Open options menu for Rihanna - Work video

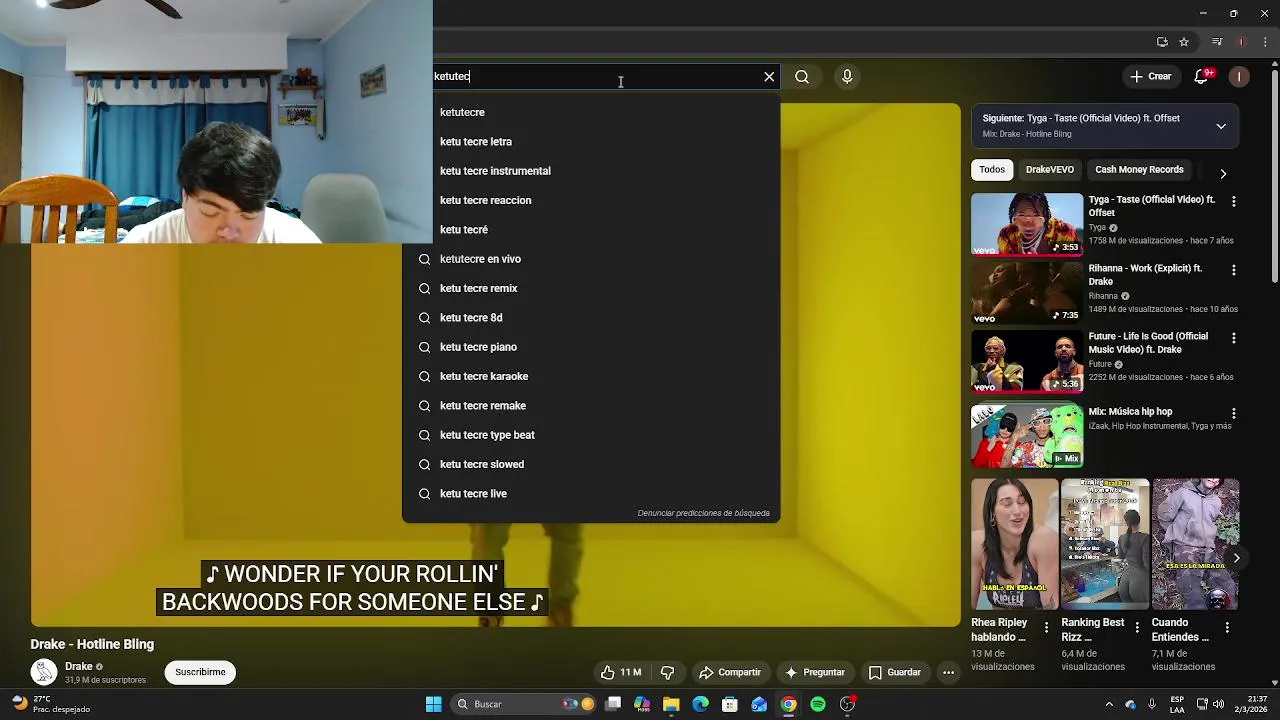tap(1233, 270)
